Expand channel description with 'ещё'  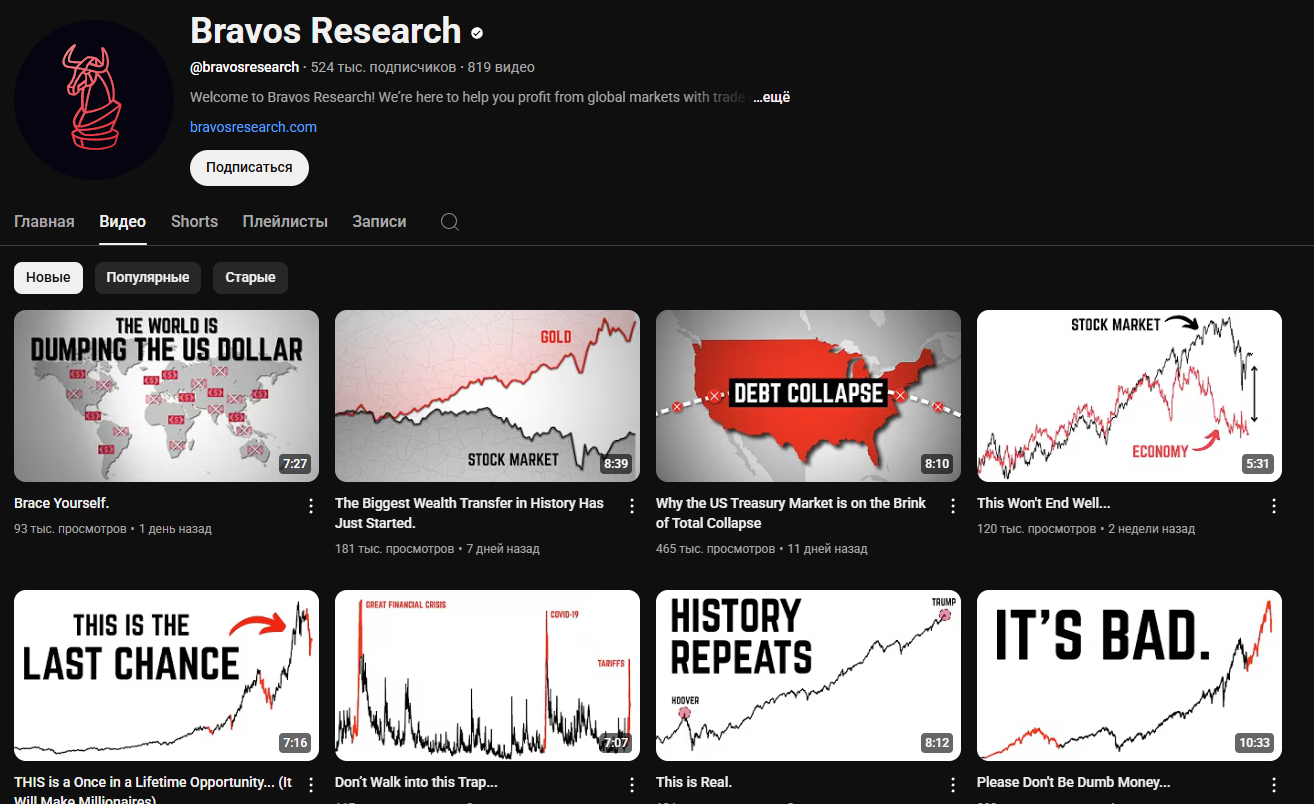(772, 97)
